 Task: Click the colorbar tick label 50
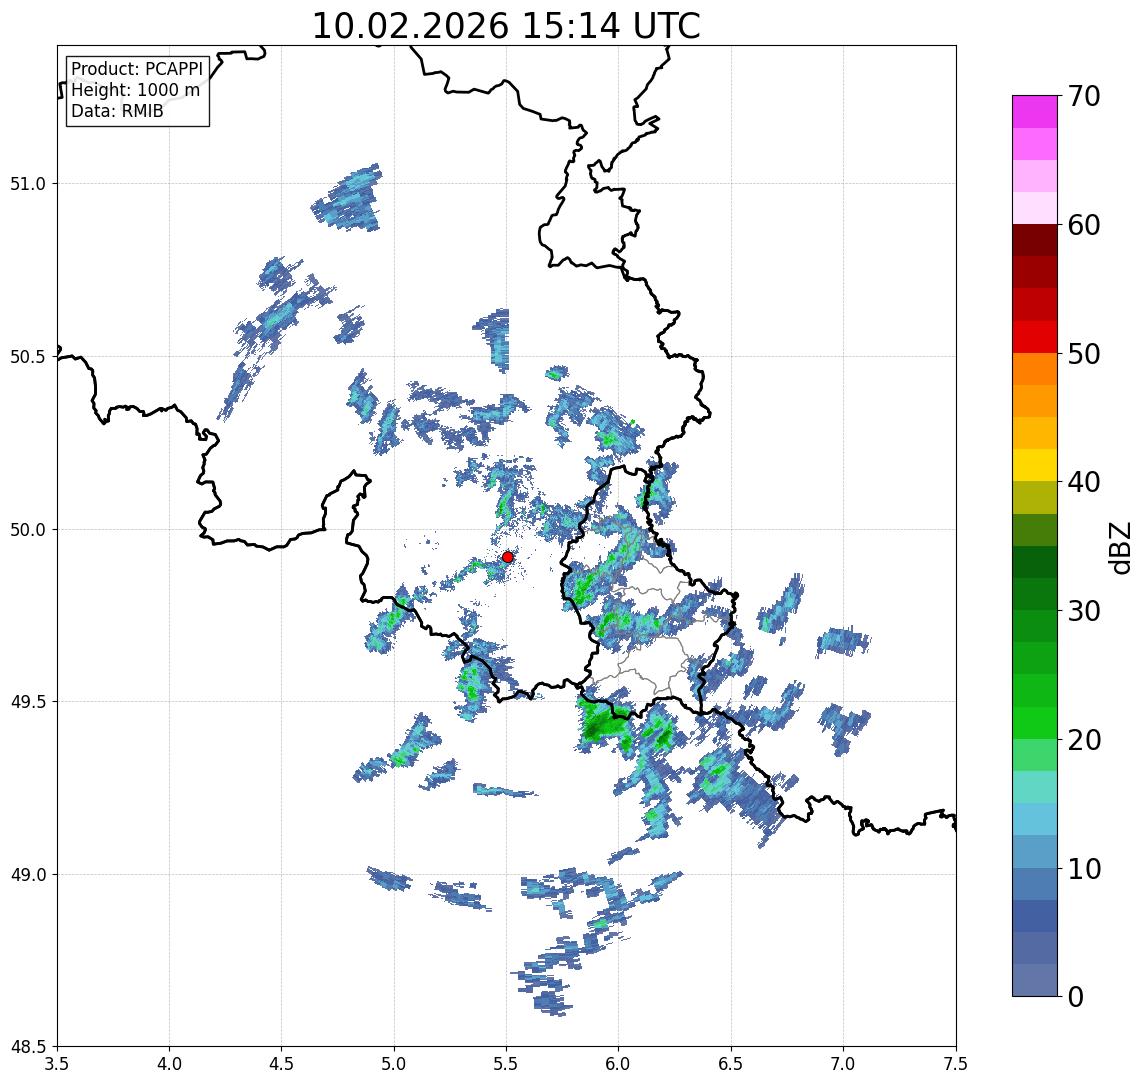tap(1084, 354)
